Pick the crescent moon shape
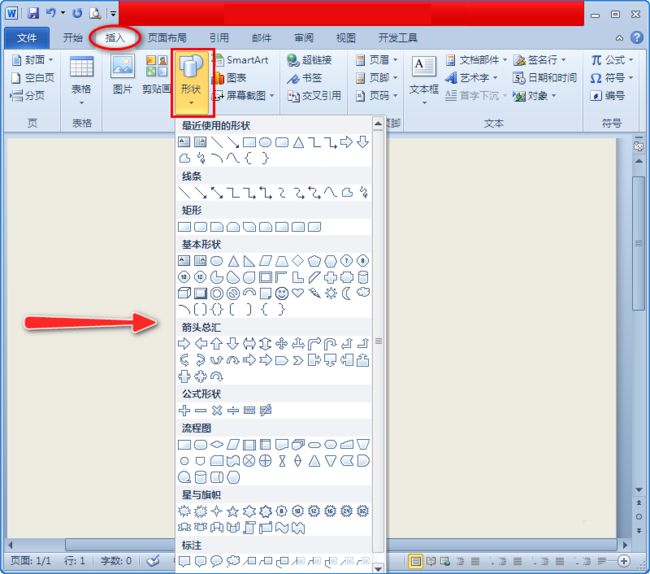 347,293
